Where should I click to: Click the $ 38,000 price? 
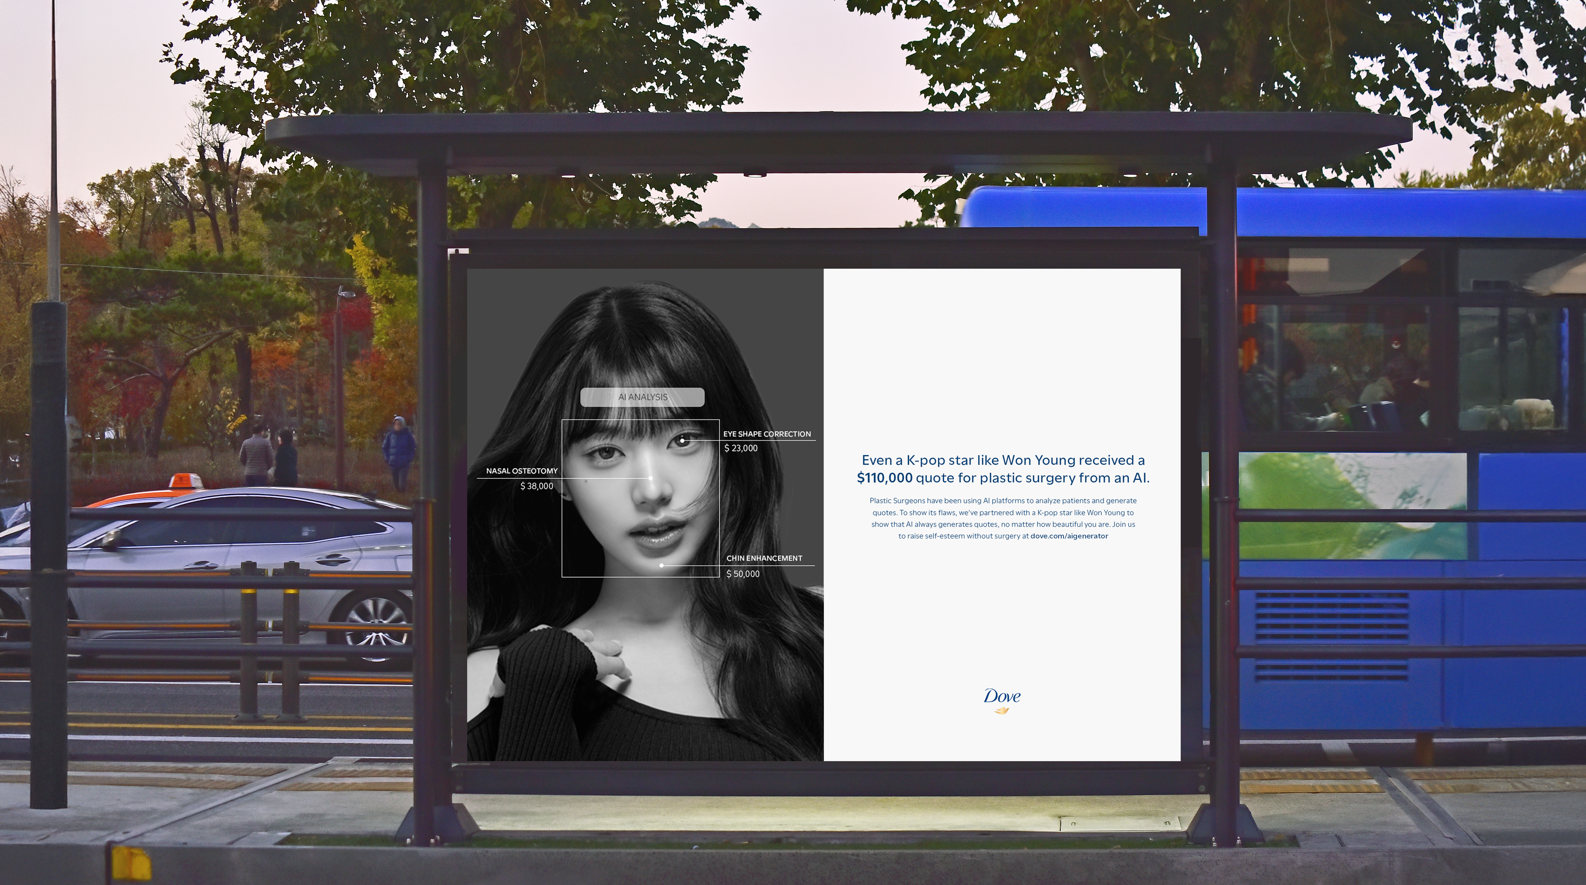[537, 486]
